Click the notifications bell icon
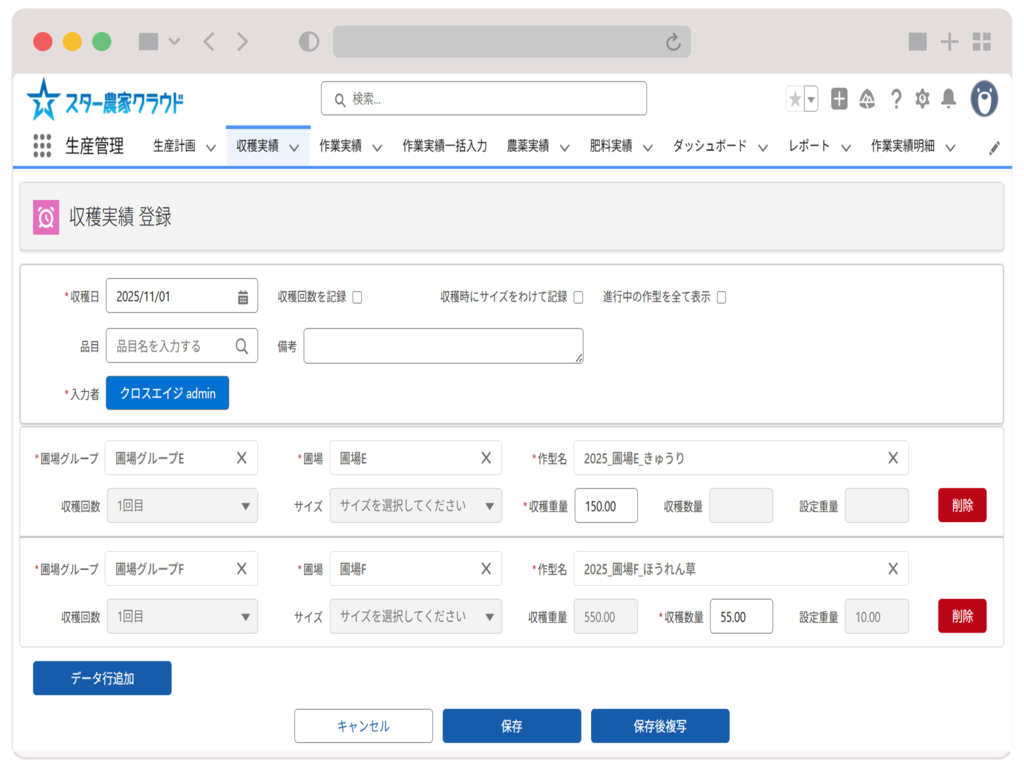 pos(948,98)
